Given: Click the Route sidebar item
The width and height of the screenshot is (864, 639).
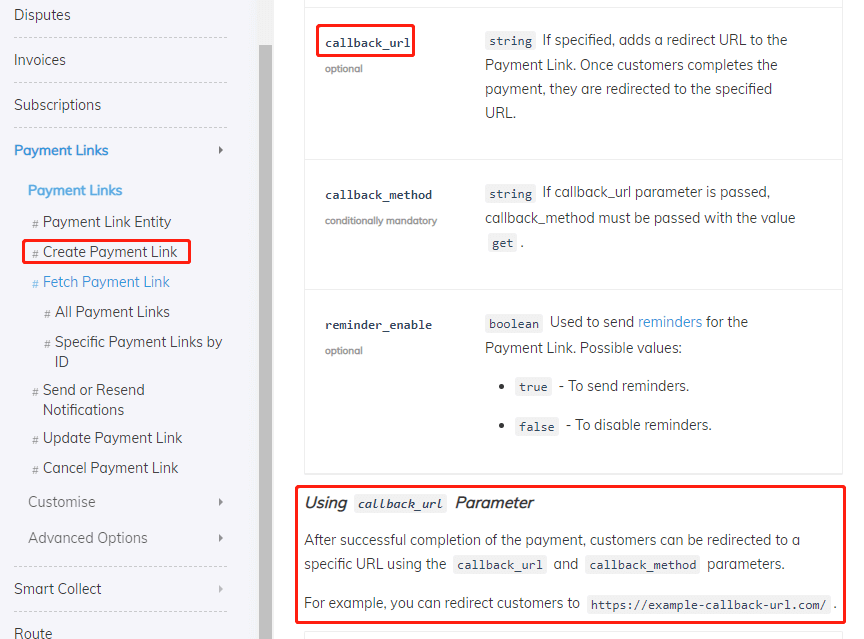Looking at the screenshot, I should tap(33, 632).
